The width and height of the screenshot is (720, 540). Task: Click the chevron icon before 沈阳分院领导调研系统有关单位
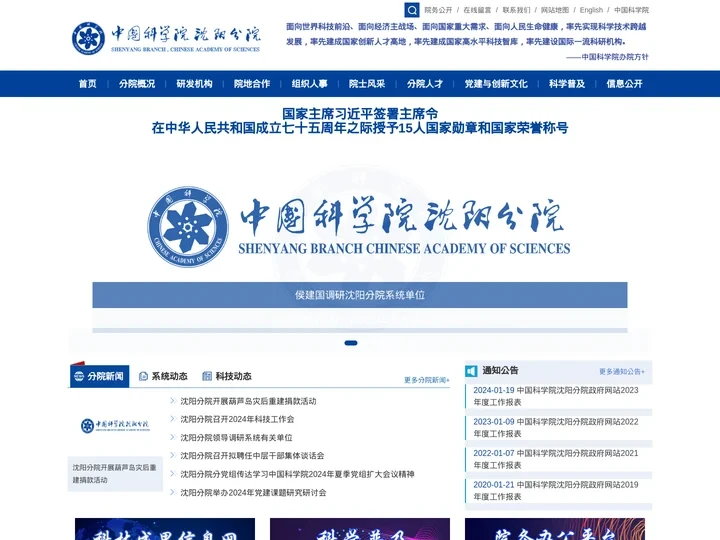coord(173,437)
